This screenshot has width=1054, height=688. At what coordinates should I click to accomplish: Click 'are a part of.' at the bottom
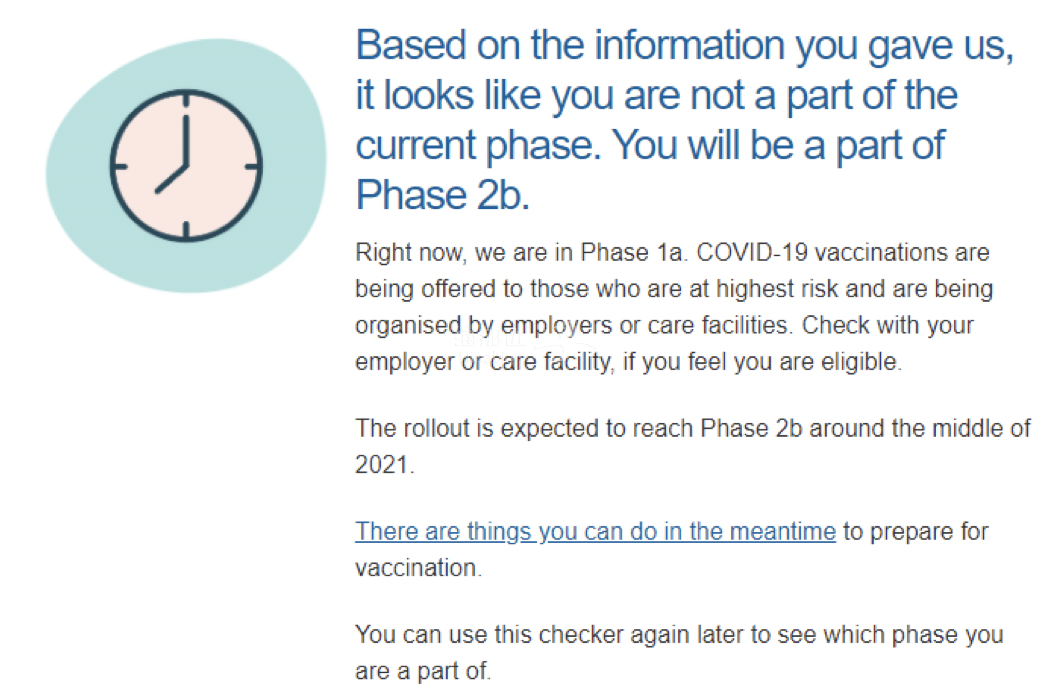point(423,671)
